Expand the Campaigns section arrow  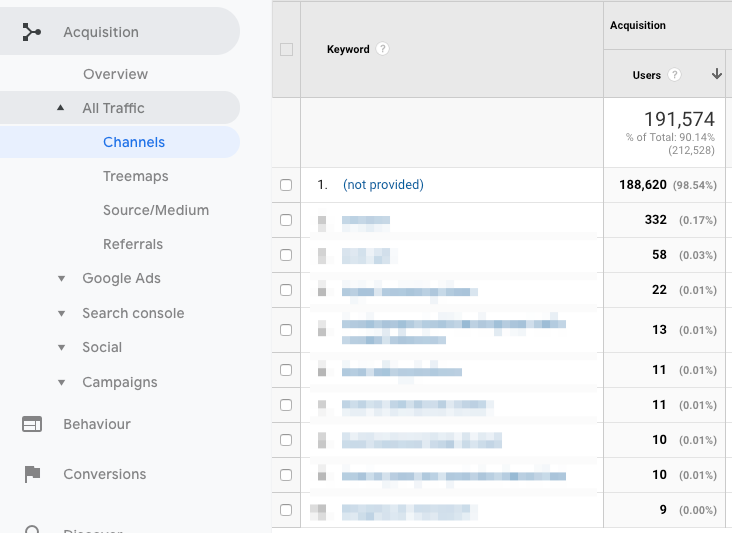point(61,383)
